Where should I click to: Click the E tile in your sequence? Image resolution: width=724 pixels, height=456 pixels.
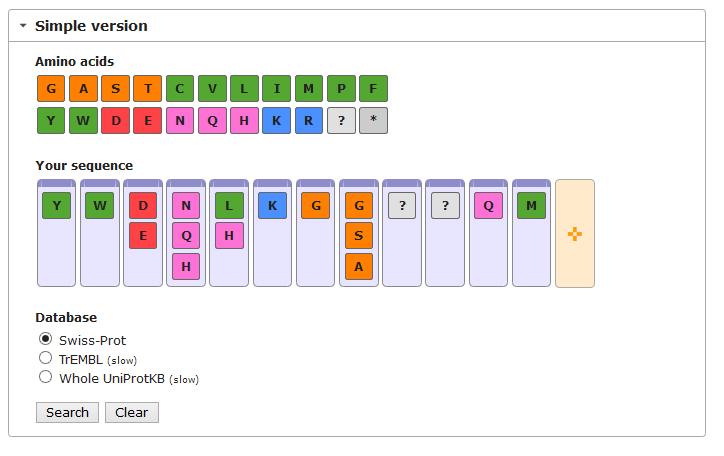pyautogui.click(x=143, y=236)
